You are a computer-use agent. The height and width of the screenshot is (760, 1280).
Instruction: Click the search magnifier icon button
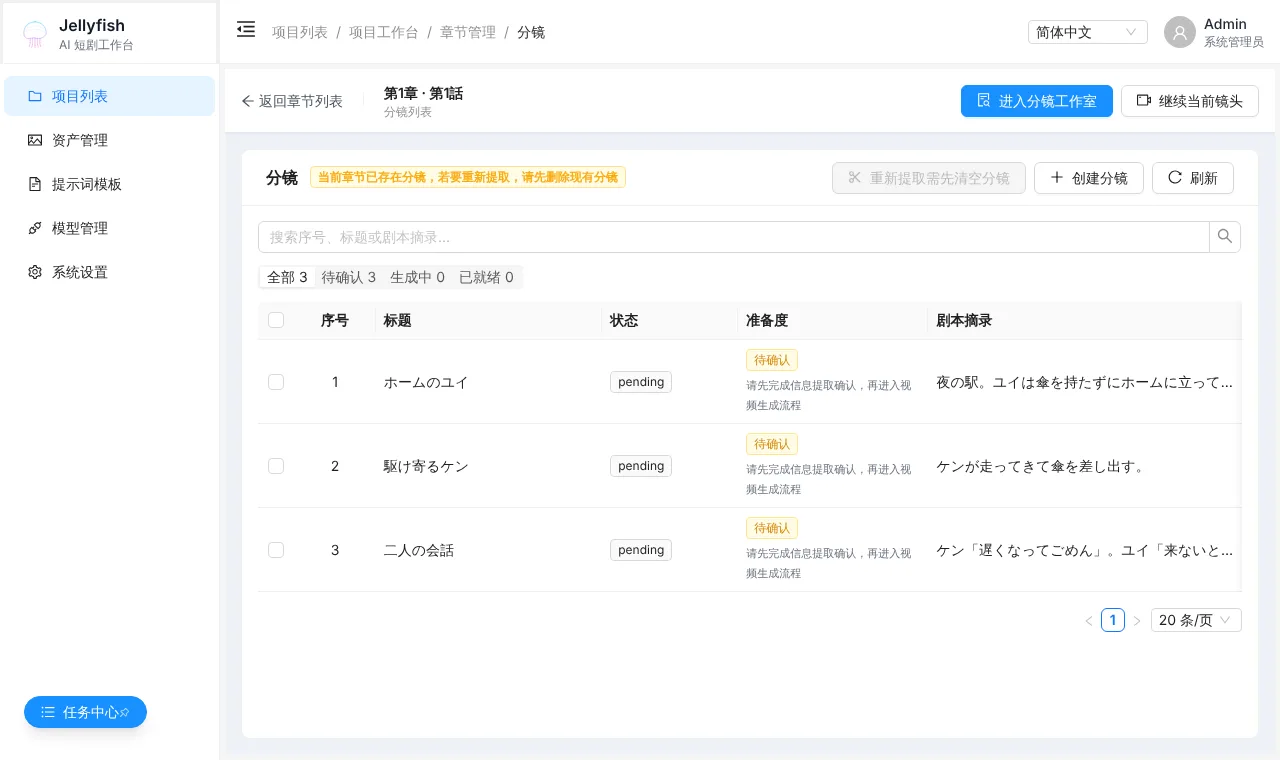click(x=1225, y=237)
